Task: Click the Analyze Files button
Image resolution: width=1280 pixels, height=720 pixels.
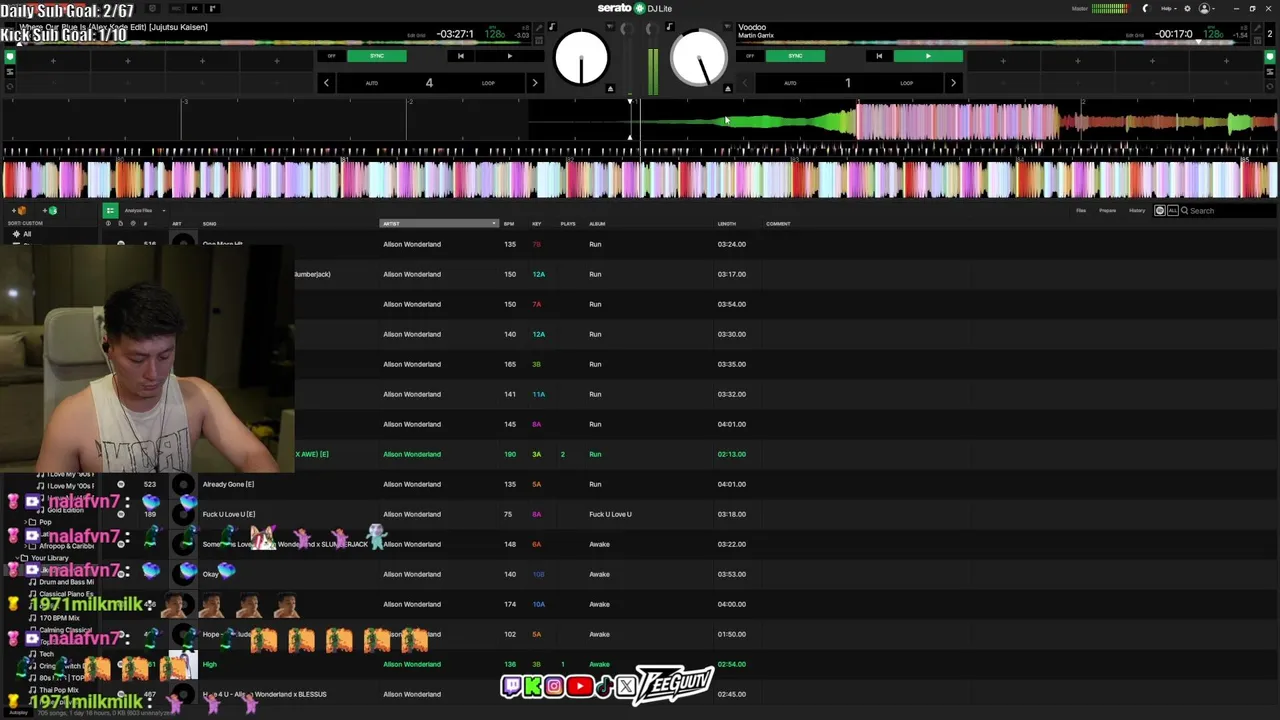Action: tap(138, 211)
